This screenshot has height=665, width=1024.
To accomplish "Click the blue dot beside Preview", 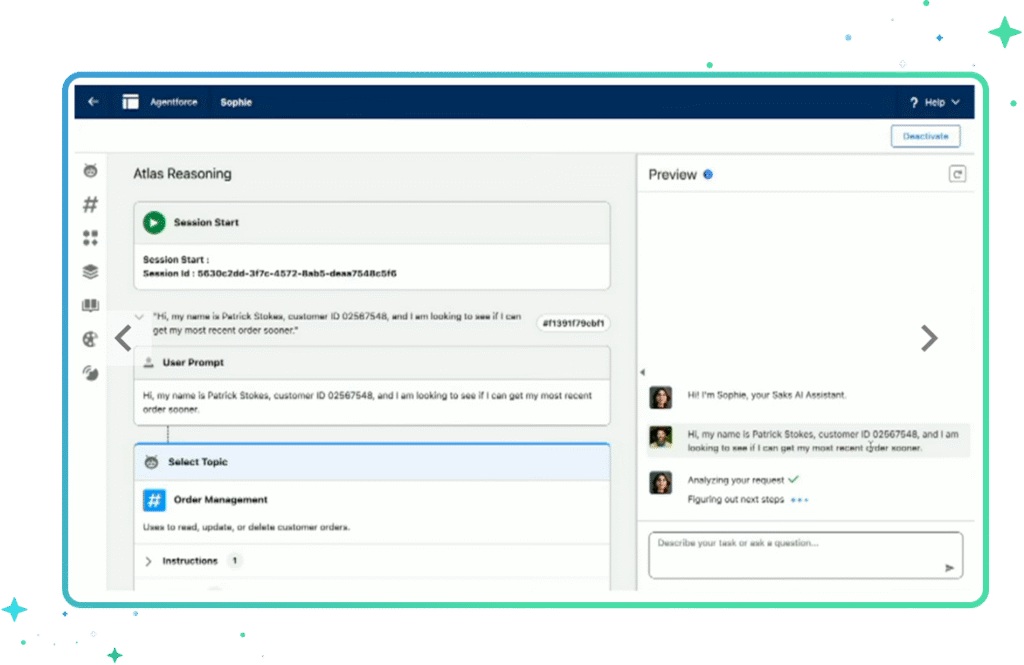I will (708, 174).
